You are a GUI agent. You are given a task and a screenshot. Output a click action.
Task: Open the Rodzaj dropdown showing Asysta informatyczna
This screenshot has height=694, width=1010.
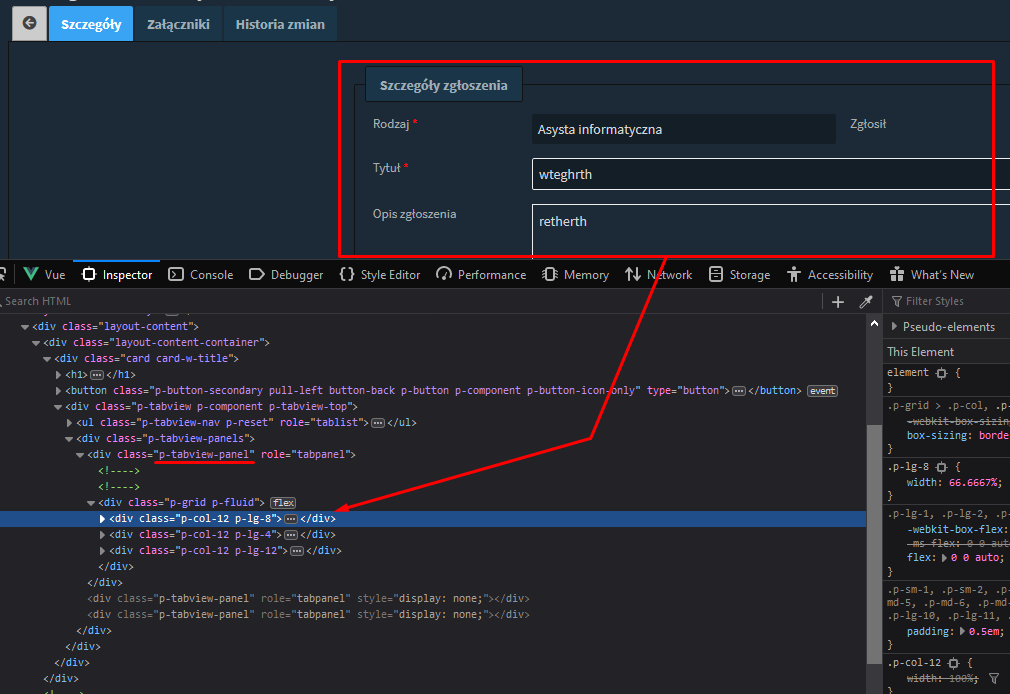pyautogui.click(x=683, y=129)
